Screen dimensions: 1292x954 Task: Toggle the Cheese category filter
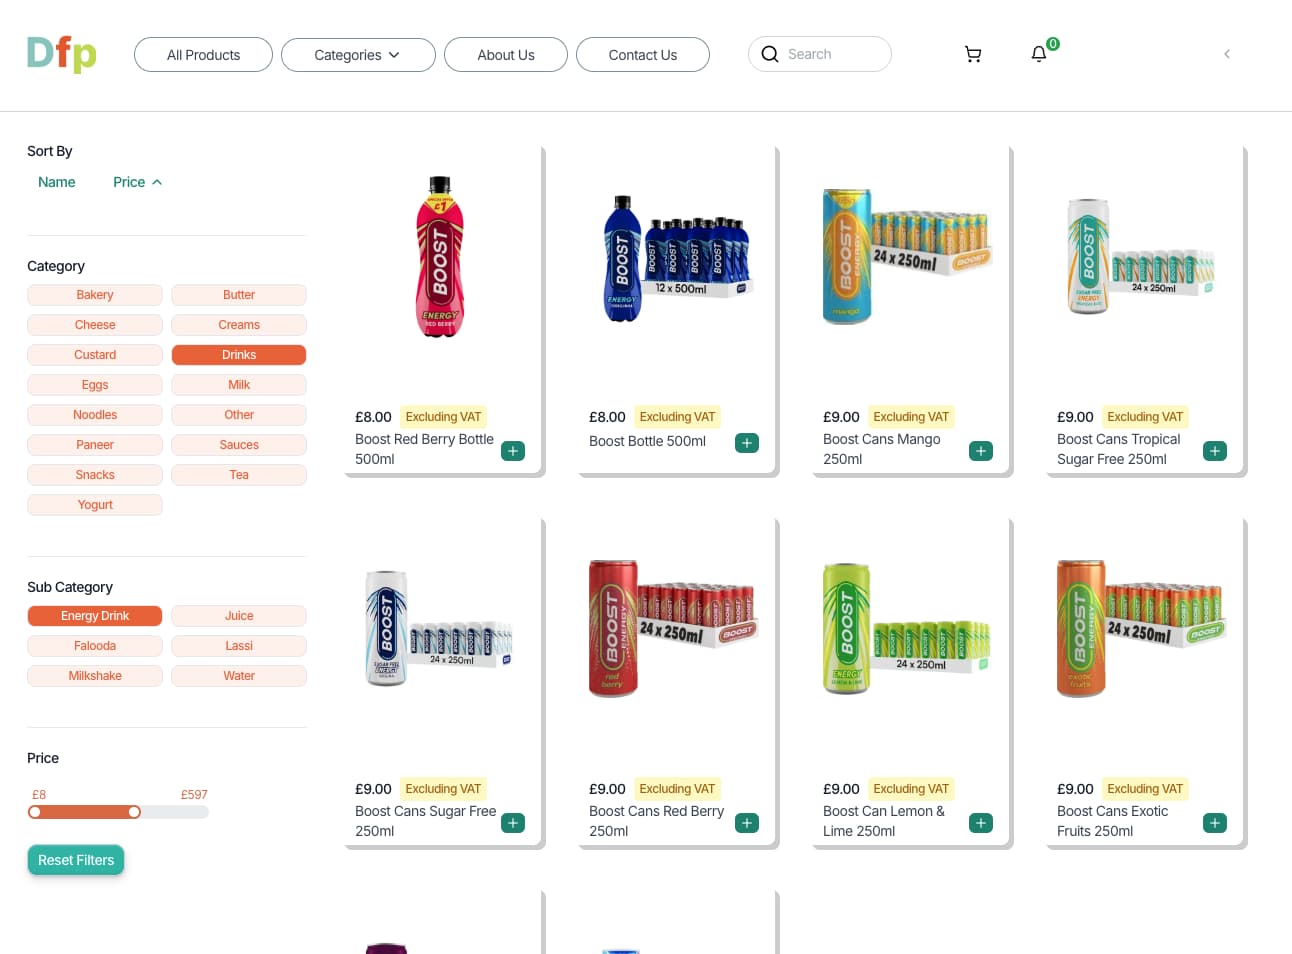click(x=95, y=325)
